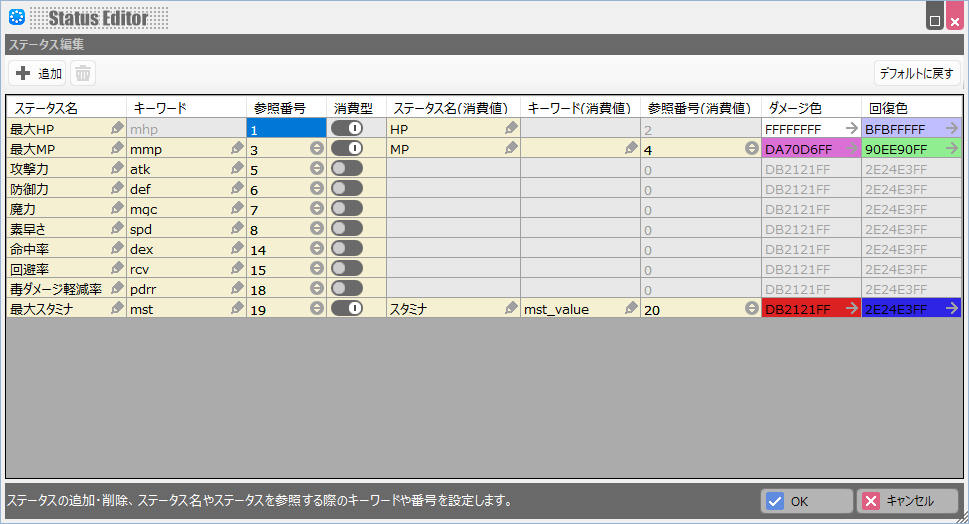The height and width of the screenshot is (524, 969).
Task: Click pencil icon next to スタミナ consumption name
Action: click(511, 309)
